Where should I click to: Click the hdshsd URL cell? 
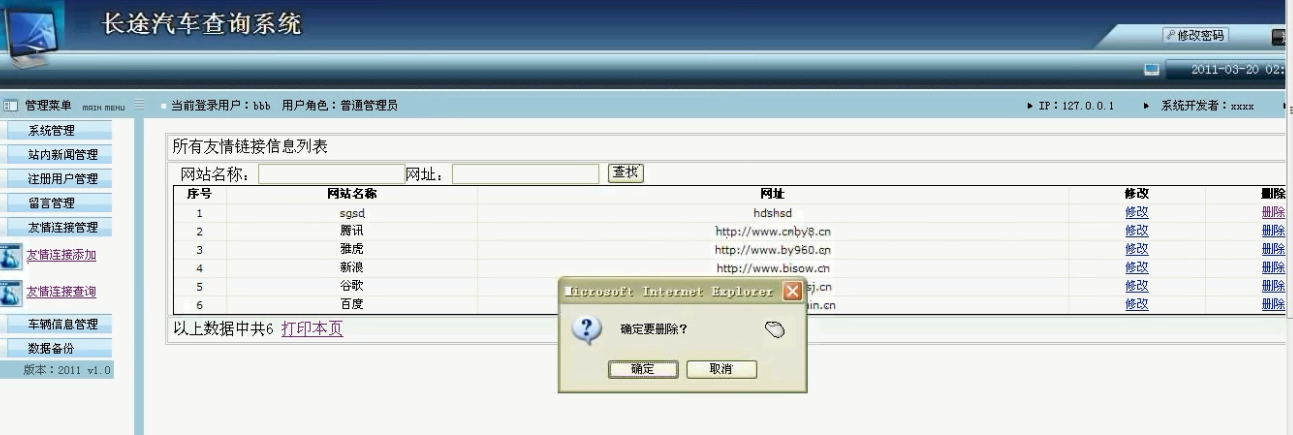pyautogui.click(x=773, y=212)
